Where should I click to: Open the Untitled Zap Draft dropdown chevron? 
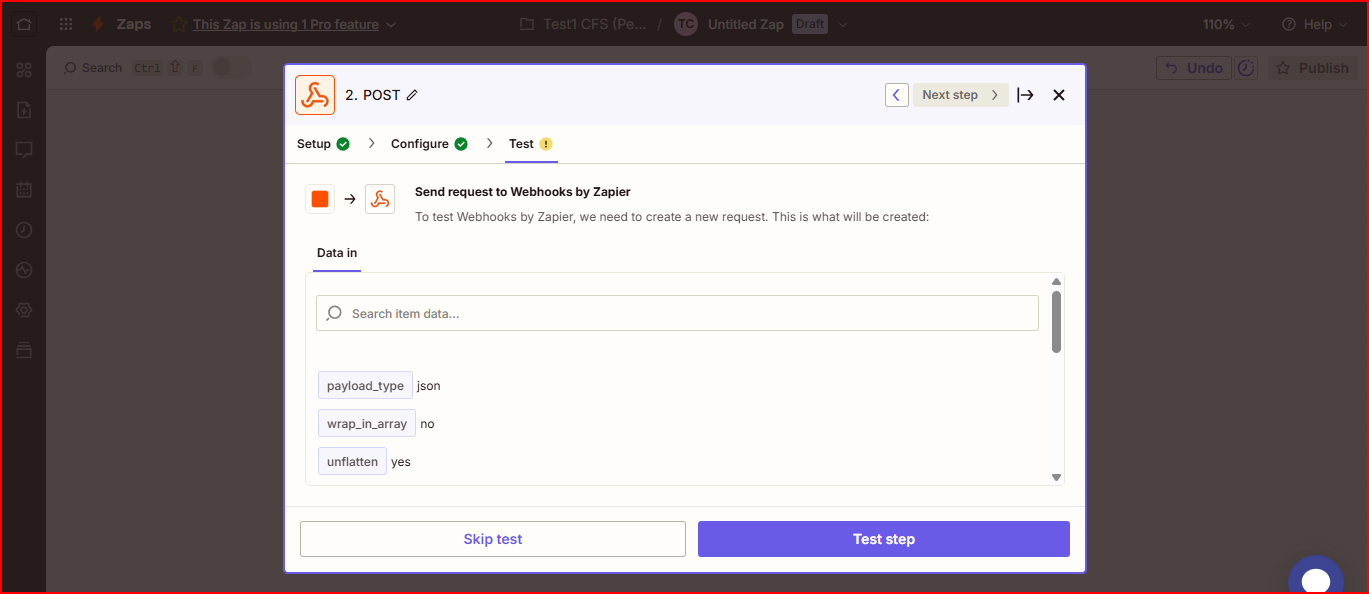[x=843, y=24]
